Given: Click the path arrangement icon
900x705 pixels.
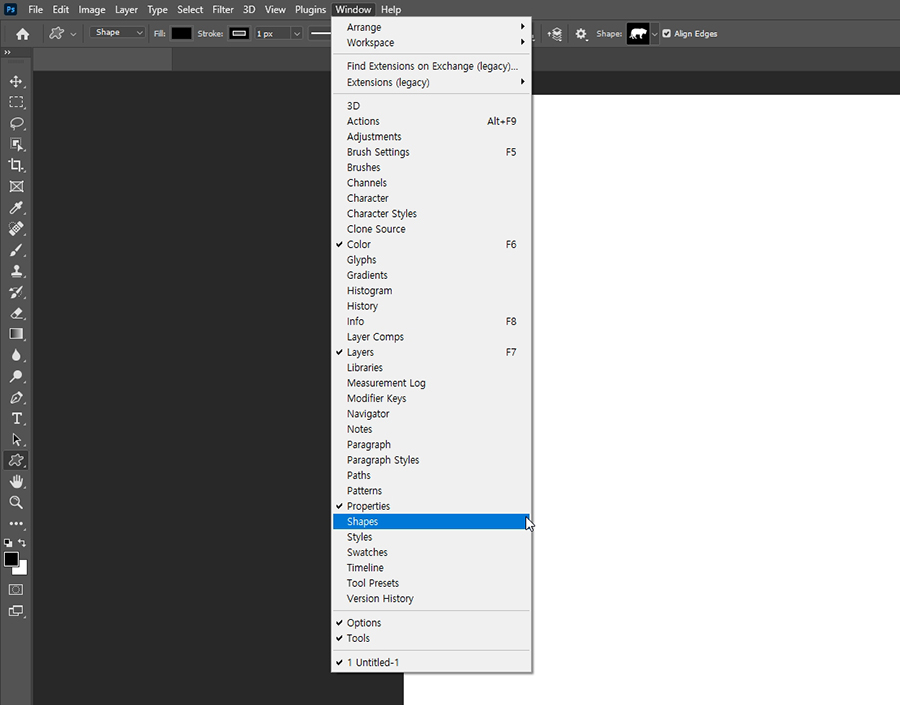Looking at the screenshot, I should (554, 34).
